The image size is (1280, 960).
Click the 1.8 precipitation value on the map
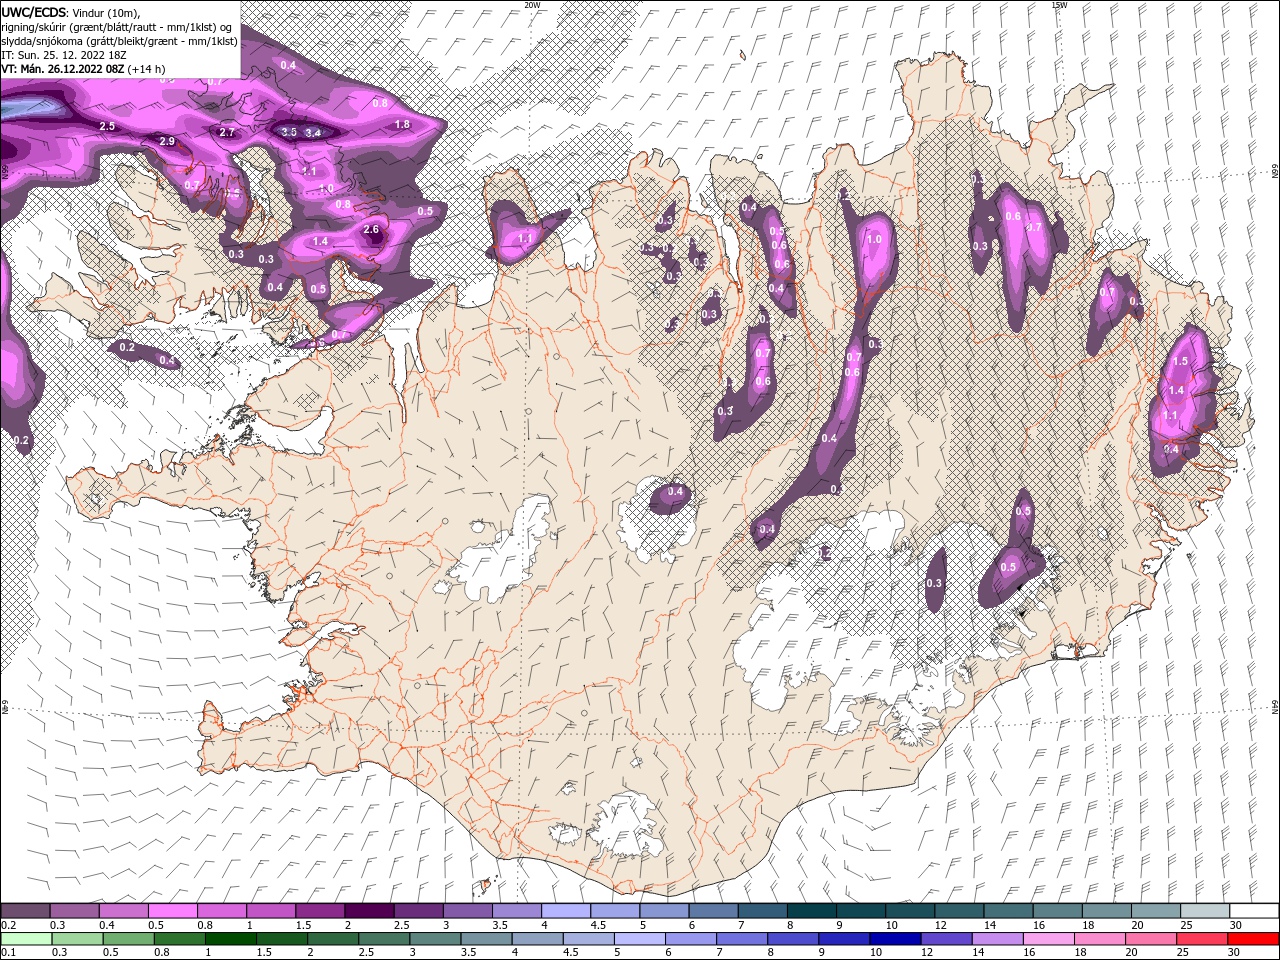coord(402,125)
